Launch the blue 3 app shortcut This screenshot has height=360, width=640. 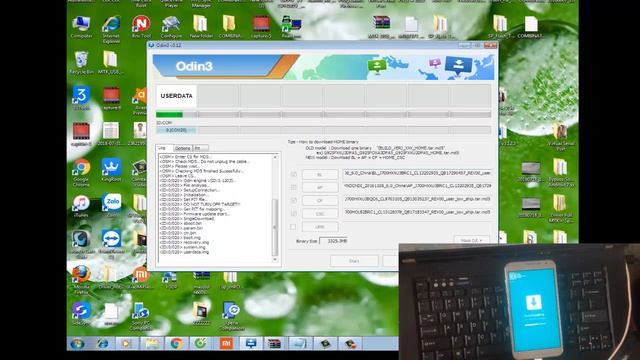81,98
